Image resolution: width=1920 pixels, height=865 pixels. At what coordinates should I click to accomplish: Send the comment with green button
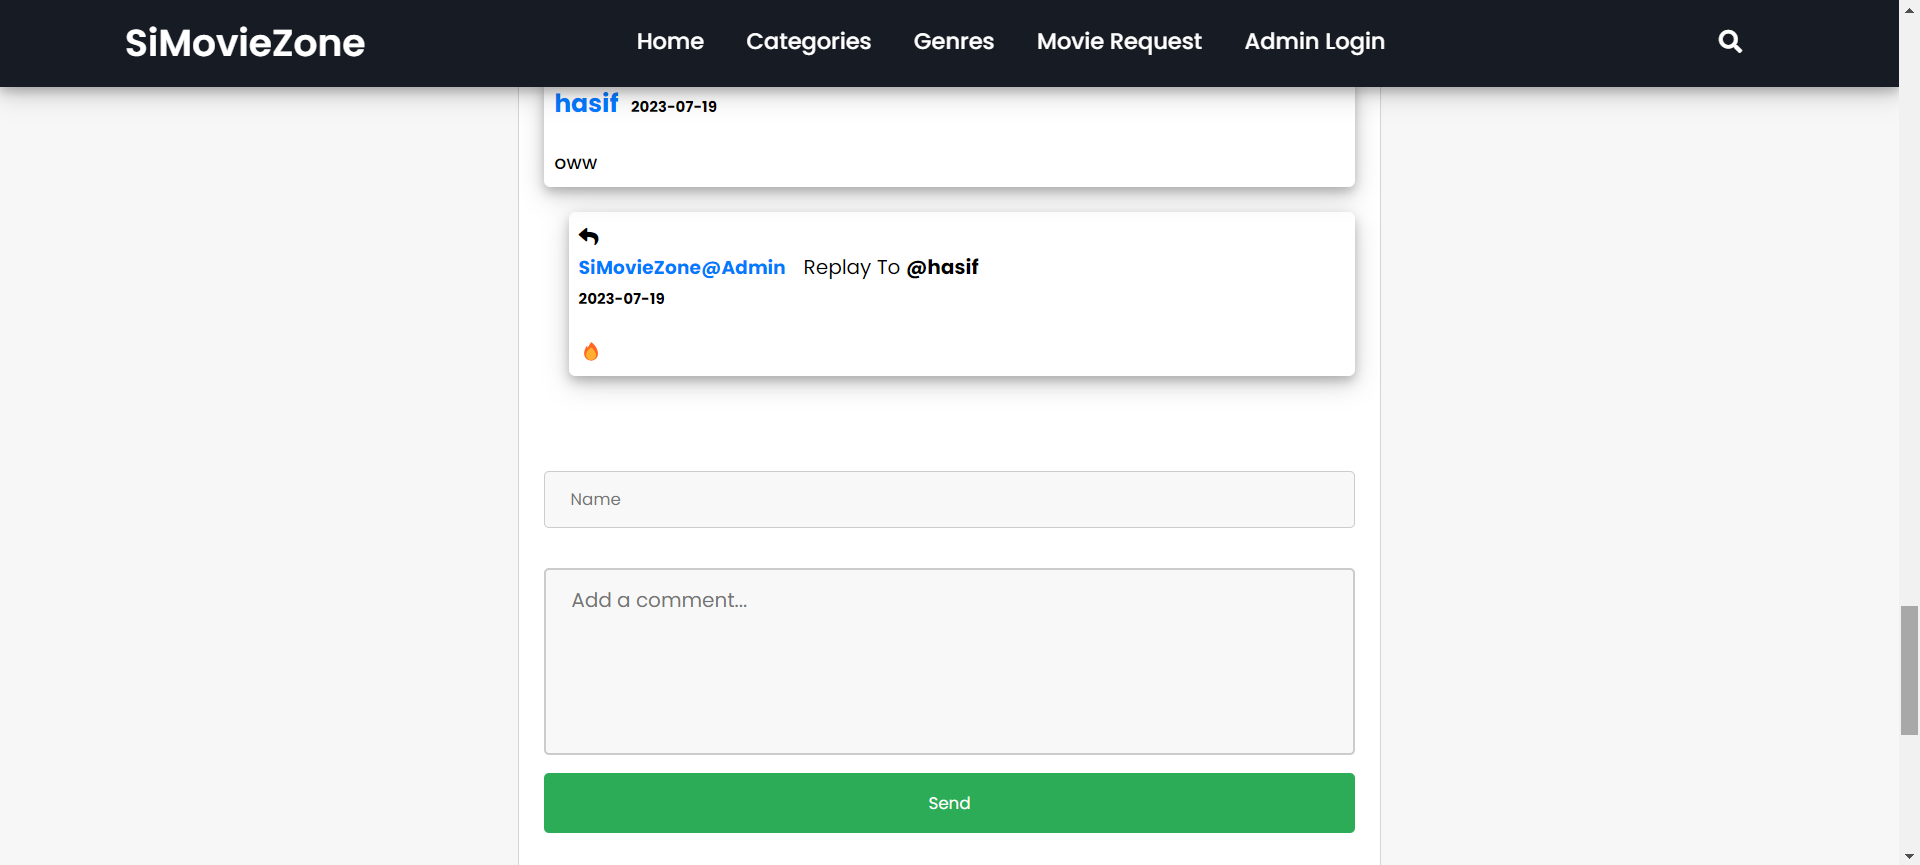point(949,803)
